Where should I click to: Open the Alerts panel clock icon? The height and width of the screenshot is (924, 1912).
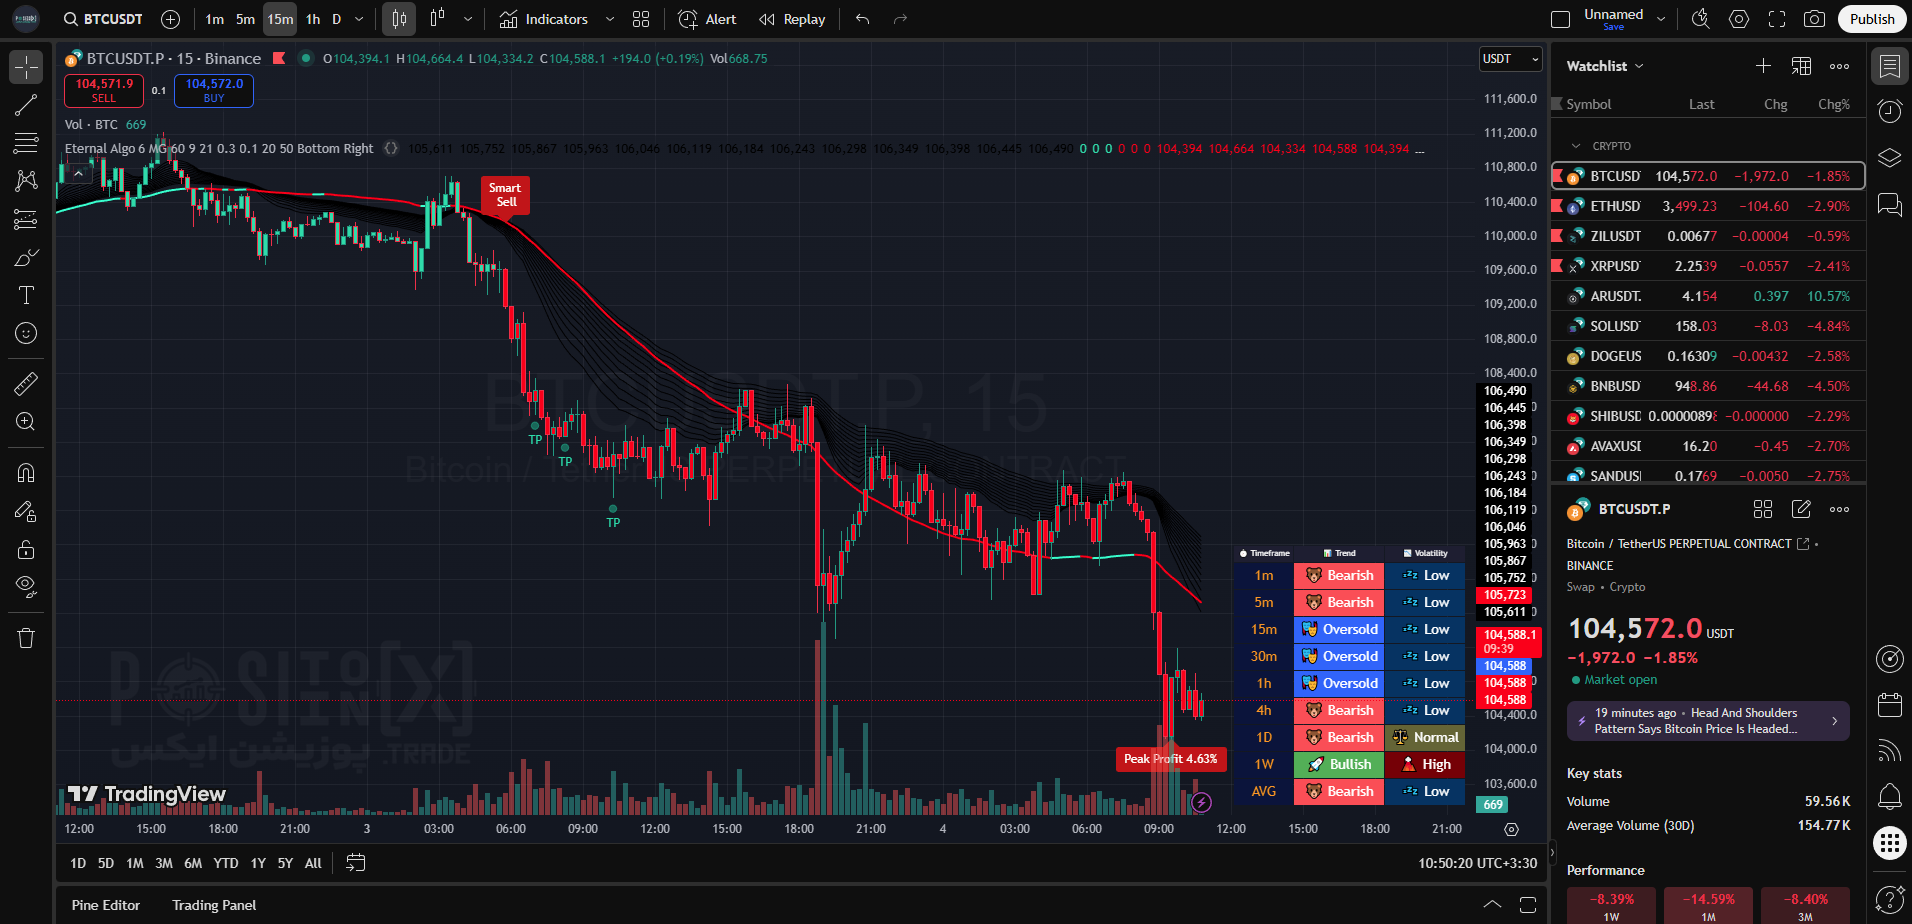pos(1889,111)
